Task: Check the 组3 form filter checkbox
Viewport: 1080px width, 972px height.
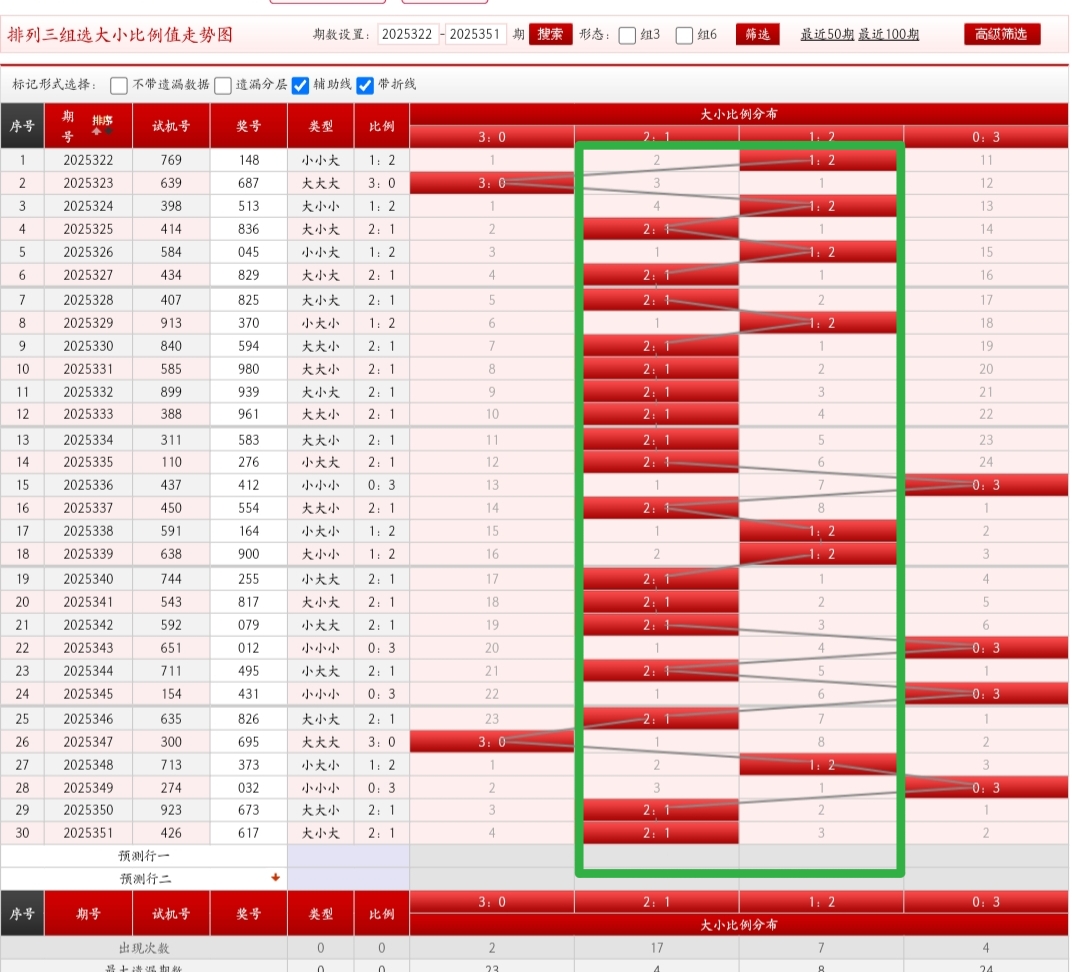Action: tap(628, 35)
